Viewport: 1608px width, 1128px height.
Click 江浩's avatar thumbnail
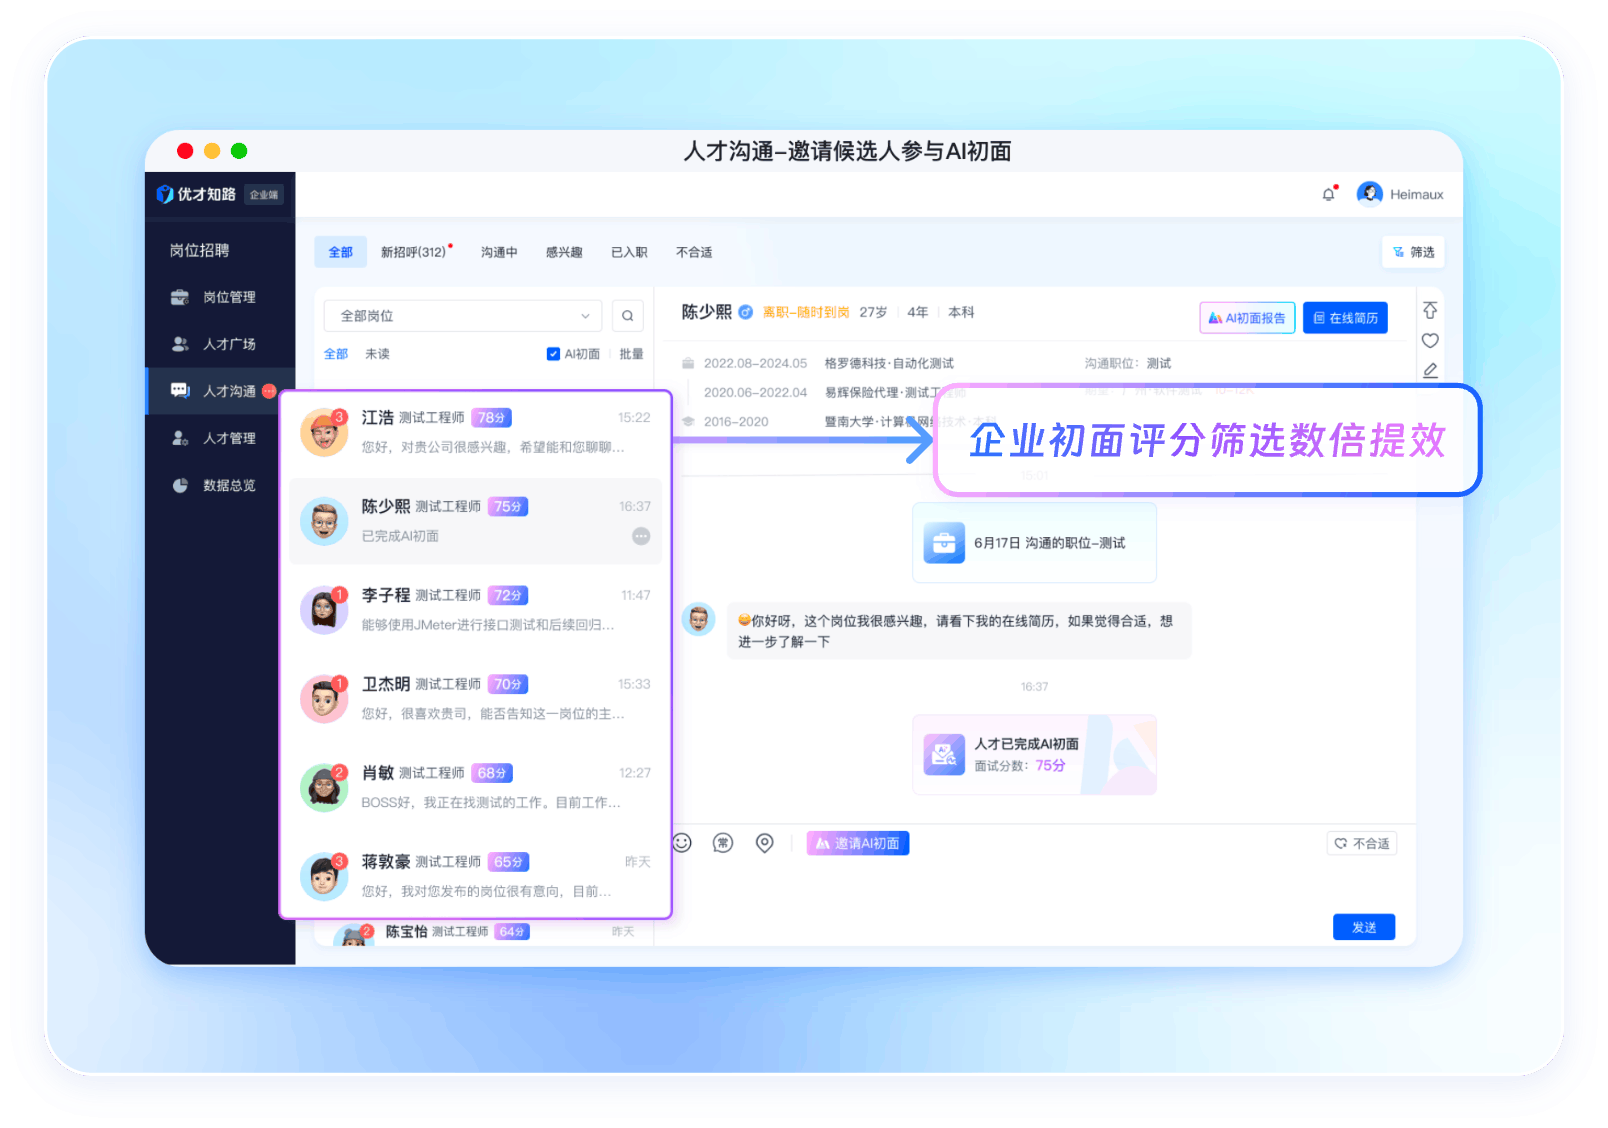324,432
